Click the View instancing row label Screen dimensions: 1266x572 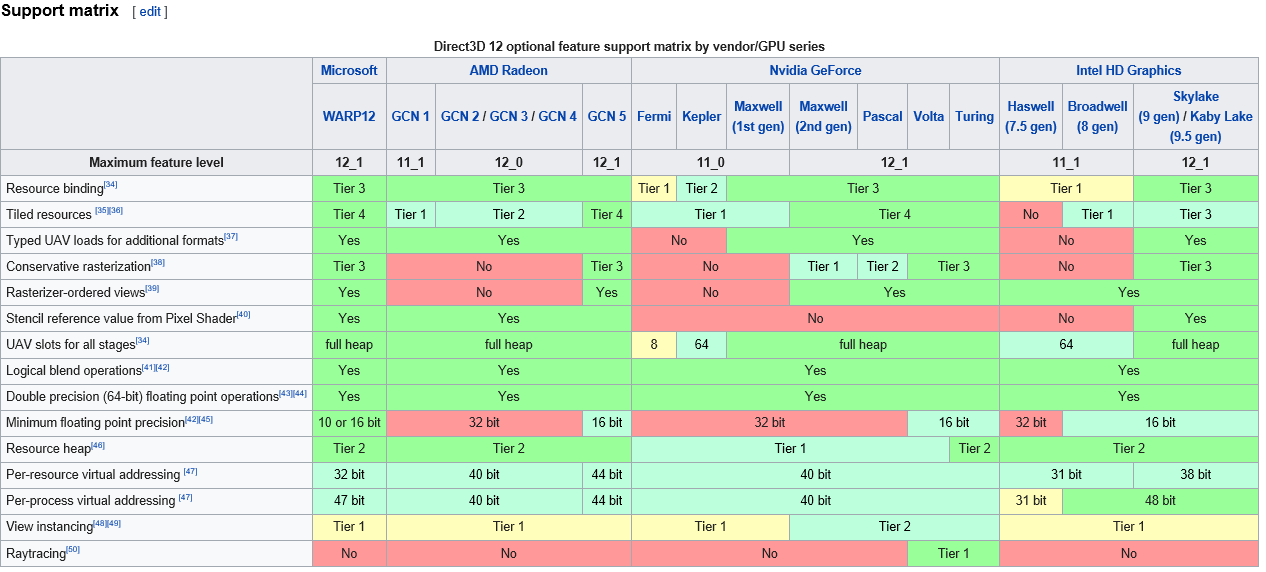49,526
